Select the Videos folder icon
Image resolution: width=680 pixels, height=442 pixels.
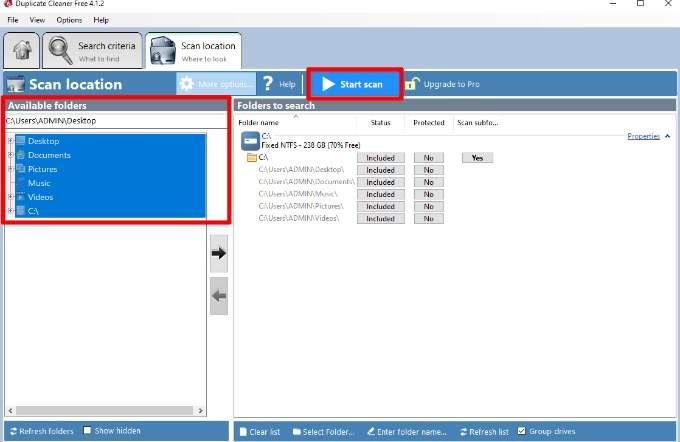[x=20, y=196]
